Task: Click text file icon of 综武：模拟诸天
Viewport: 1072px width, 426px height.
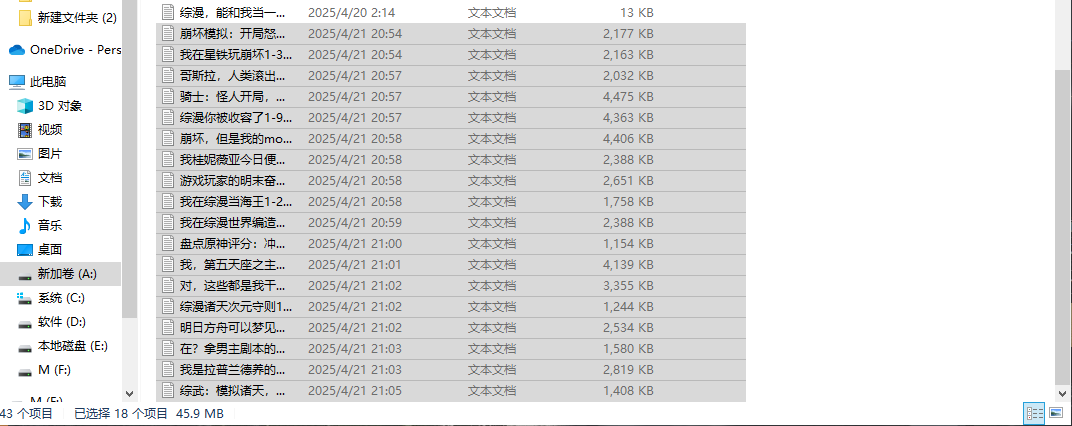Action: [168, 391]
